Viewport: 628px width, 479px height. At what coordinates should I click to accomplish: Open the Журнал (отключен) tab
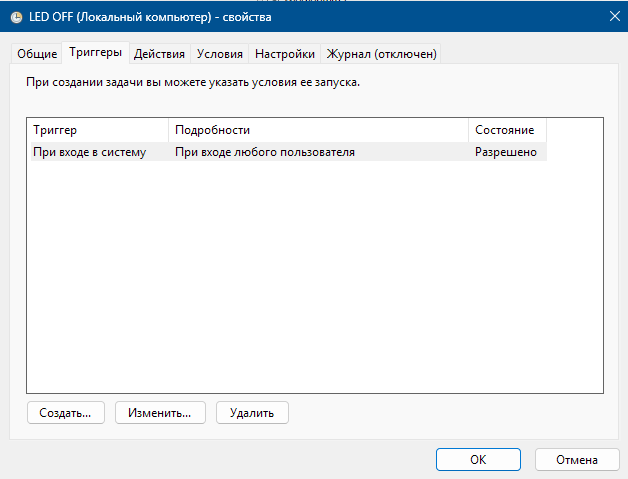(382, 54)
